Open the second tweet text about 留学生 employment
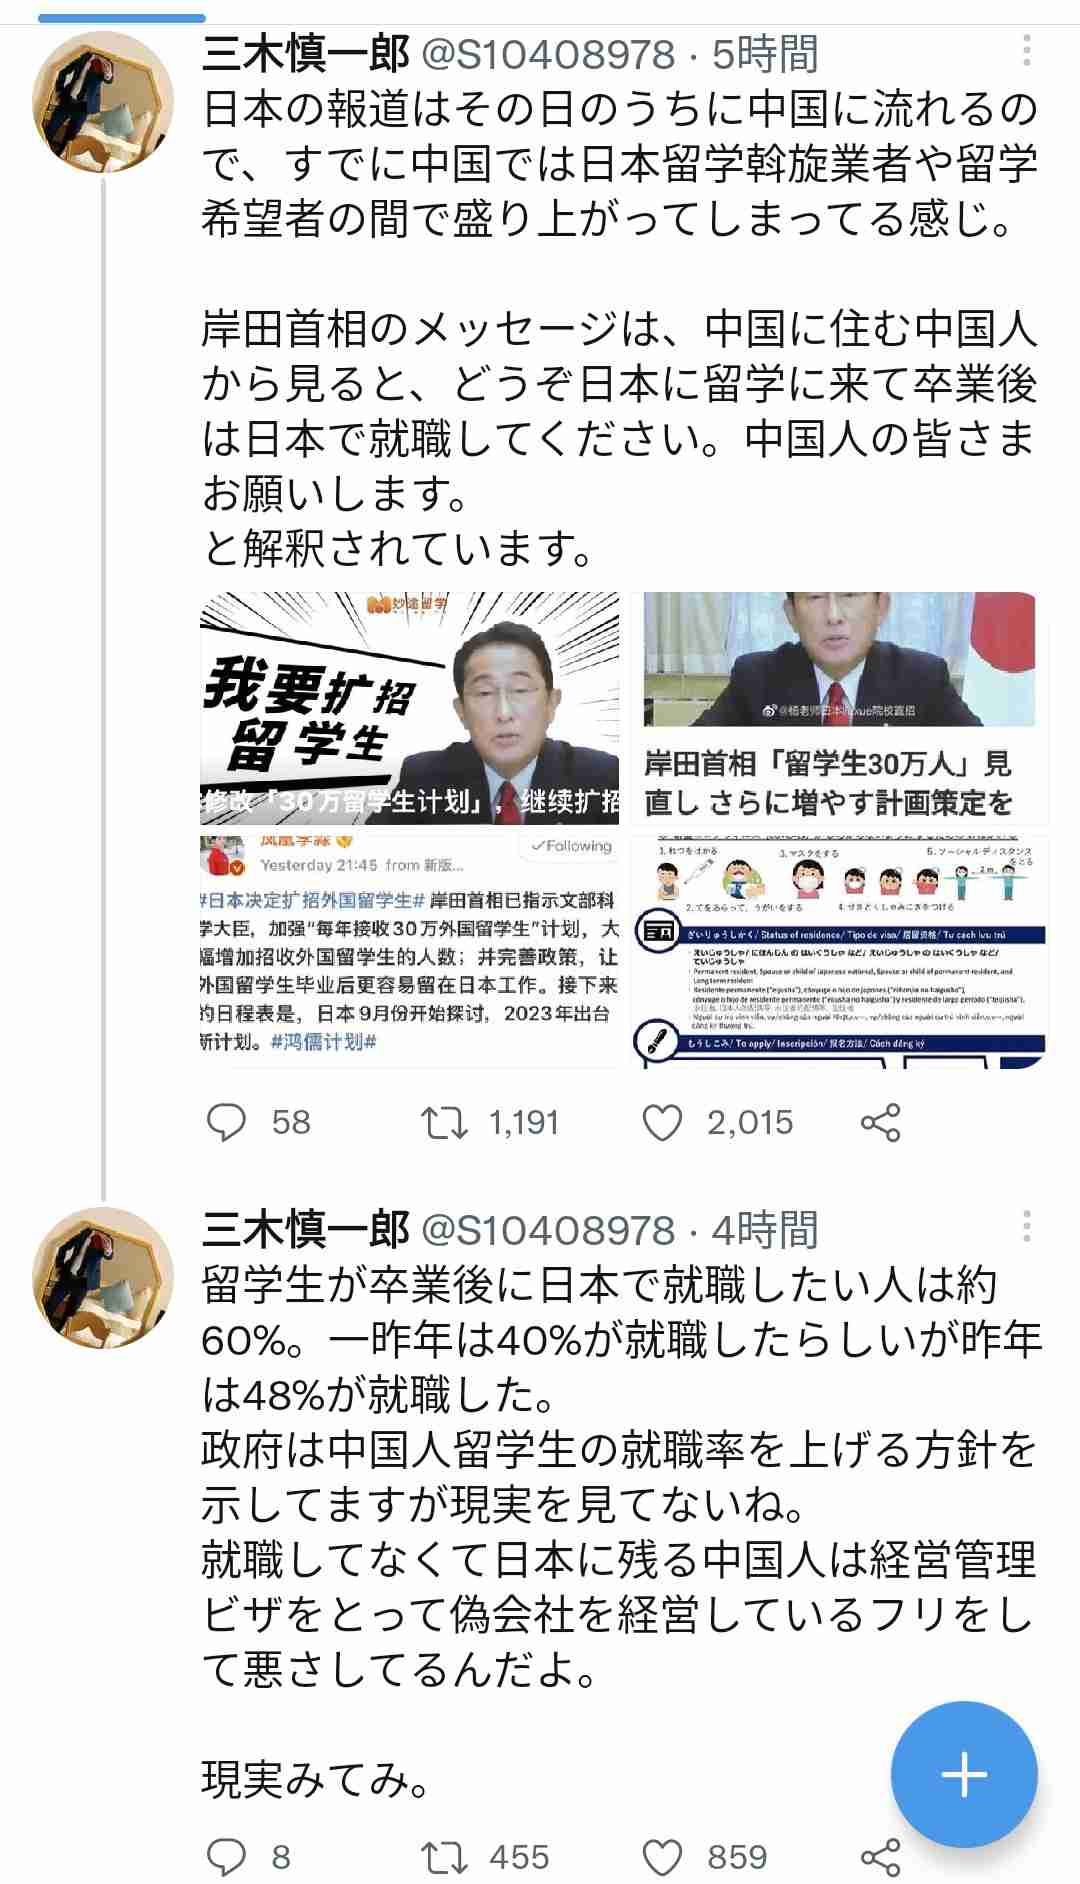Image resolution: width=1080 pixels, height=1884 pixels. click(620, 1531)
